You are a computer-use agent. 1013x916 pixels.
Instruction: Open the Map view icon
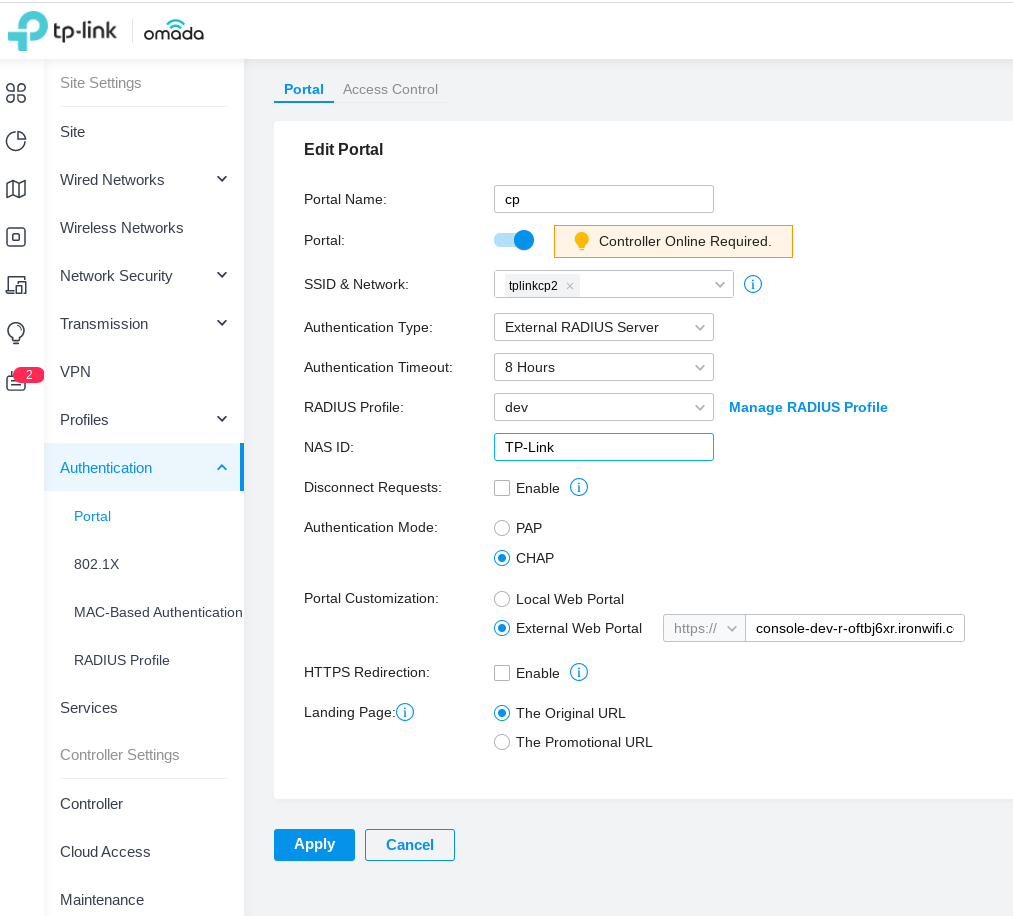[x=15, y=188]
